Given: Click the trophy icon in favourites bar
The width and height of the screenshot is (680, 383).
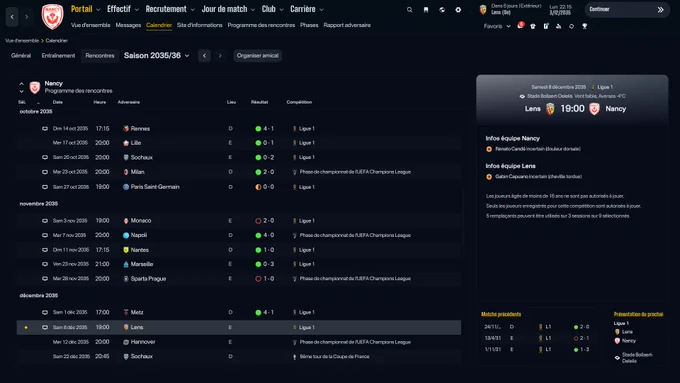Looking at the screenshot, I should [585, 26].
